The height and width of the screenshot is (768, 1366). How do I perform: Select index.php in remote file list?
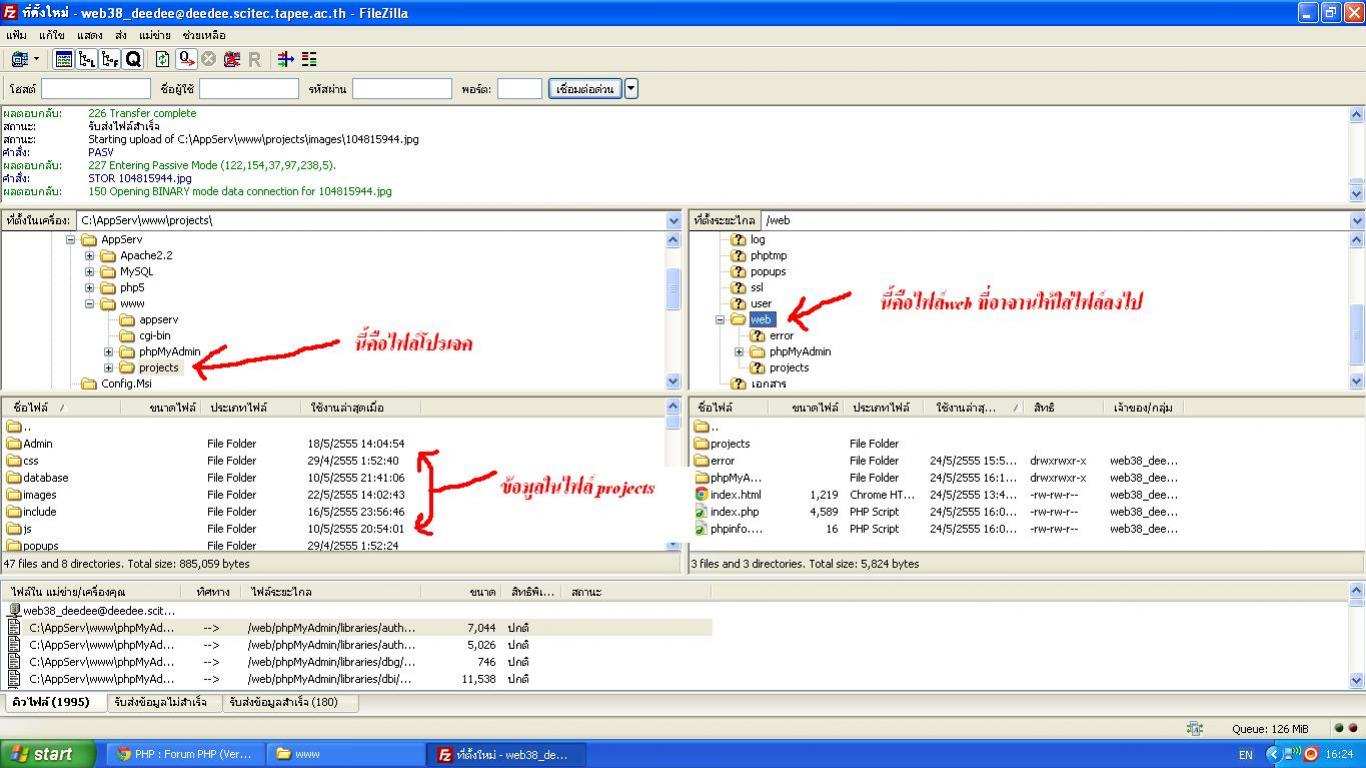[734, 512]
